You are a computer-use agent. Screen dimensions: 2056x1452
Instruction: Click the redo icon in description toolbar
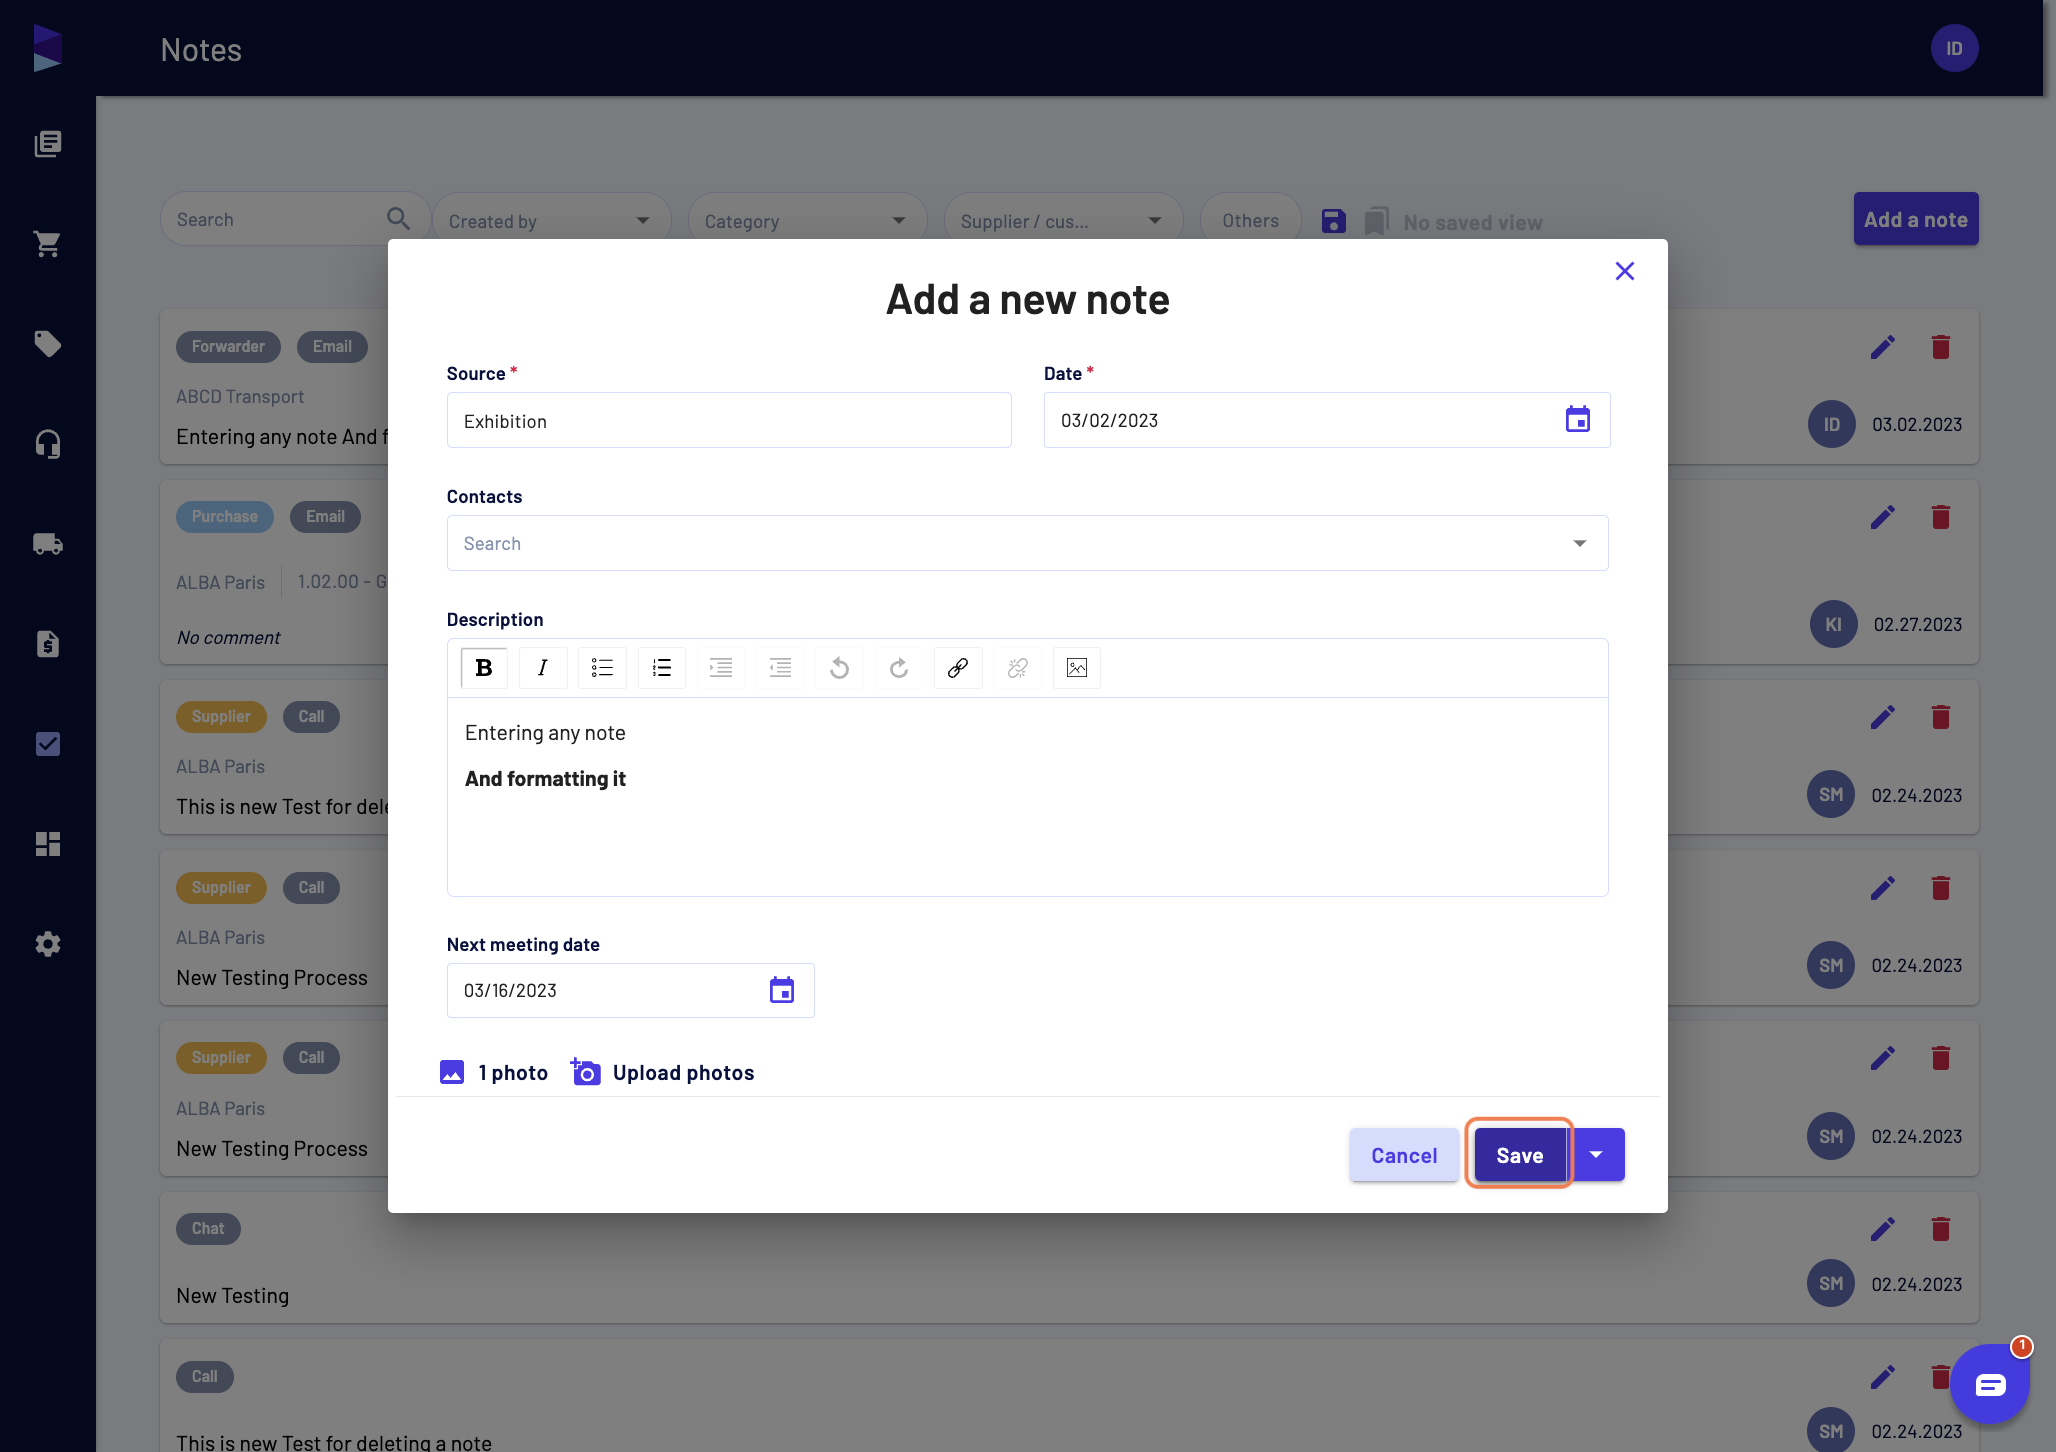[x=899, y=668]
